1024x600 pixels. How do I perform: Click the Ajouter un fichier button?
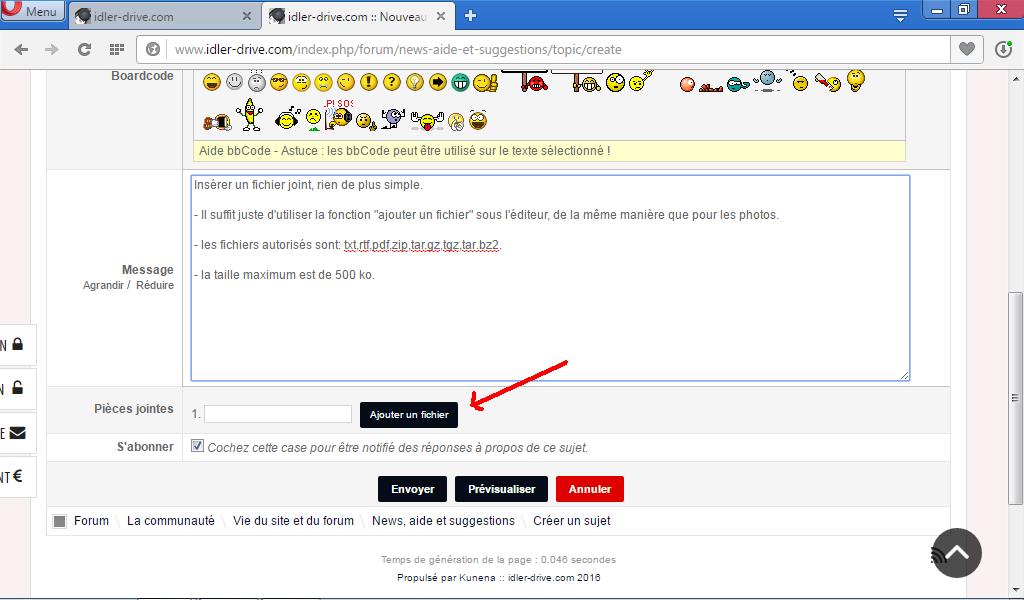[x=408, y=414]
